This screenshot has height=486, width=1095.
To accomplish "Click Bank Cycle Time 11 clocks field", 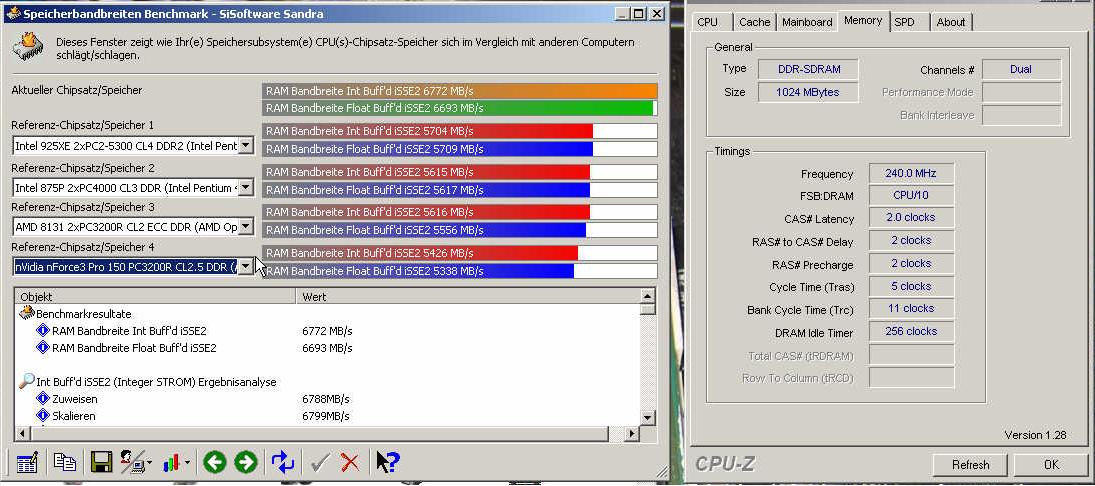I will [x=911, y=309].
